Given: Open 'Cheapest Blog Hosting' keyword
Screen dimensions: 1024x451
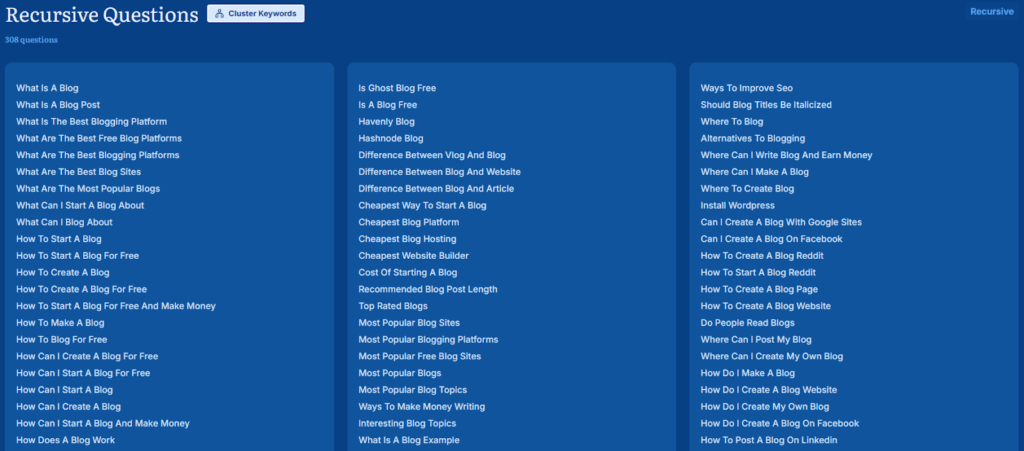Looking at the screenshot, I should tap(407, 239).
